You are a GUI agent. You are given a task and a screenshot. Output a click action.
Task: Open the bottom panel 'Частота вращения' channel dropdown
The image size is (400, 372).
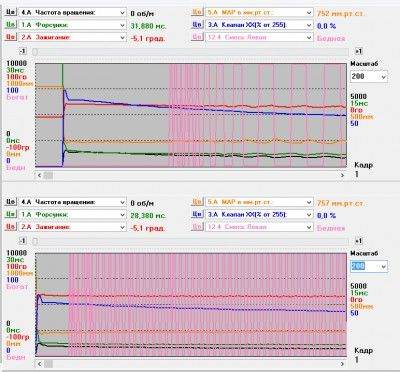click(72, 202)
